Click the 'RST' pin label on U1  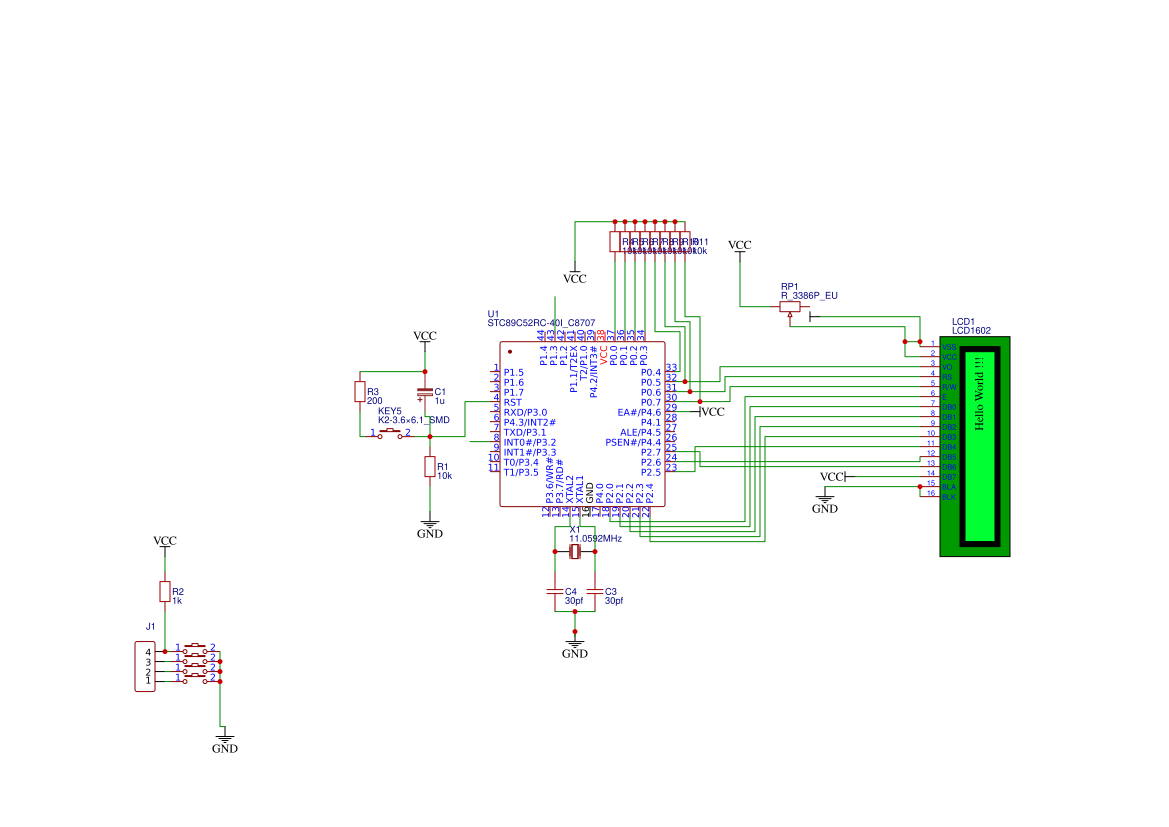pos(512,402)
